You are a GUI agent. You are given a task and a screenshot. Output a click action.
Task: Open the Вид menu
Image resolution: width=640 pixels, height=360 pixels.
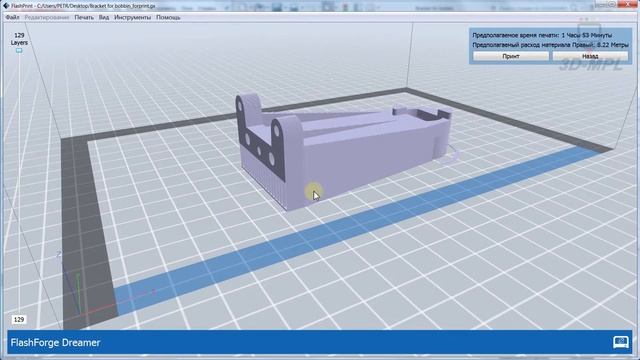coord(104,18)
